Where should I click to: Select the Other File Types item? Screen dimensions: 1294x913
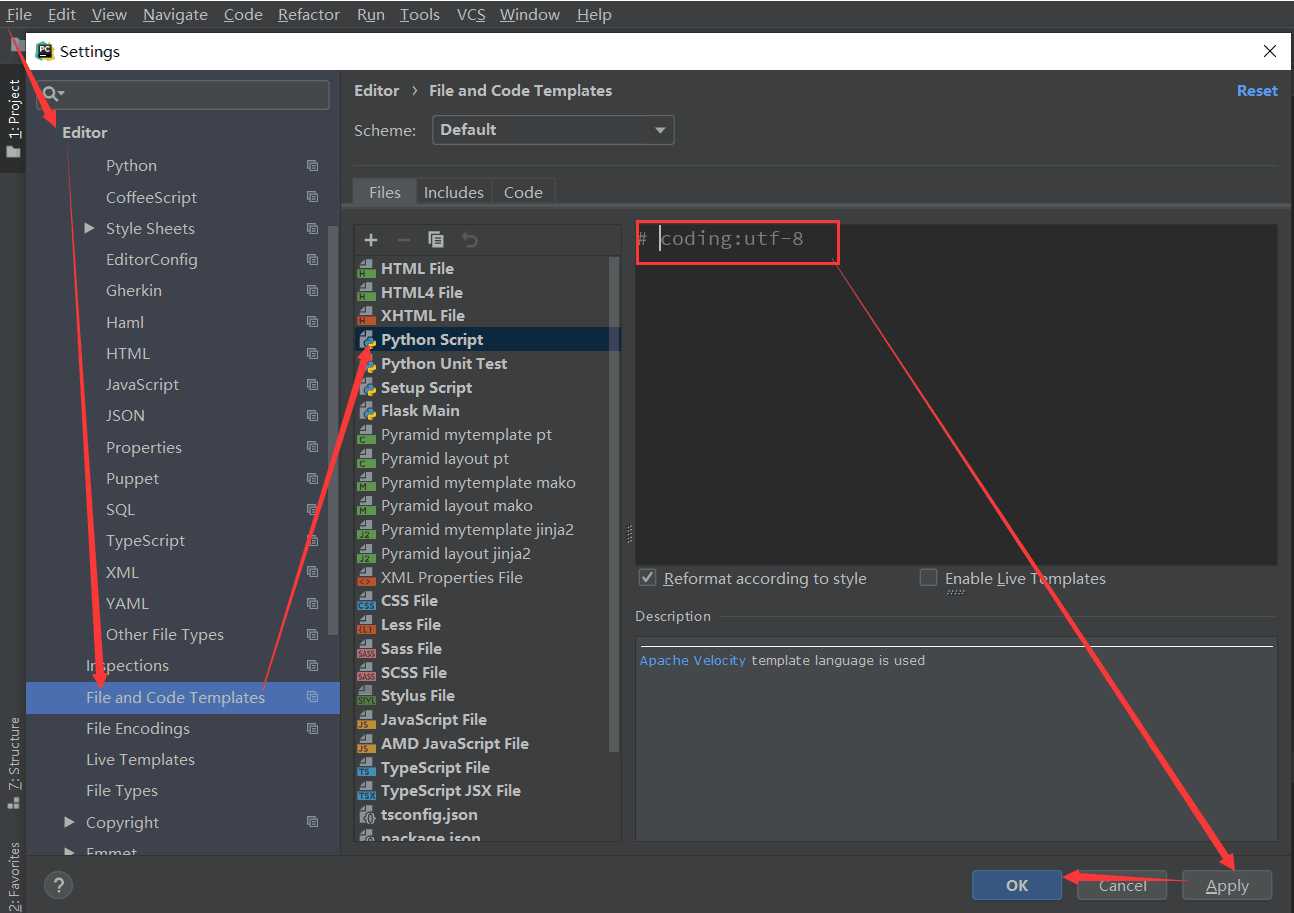click(165, 635)
